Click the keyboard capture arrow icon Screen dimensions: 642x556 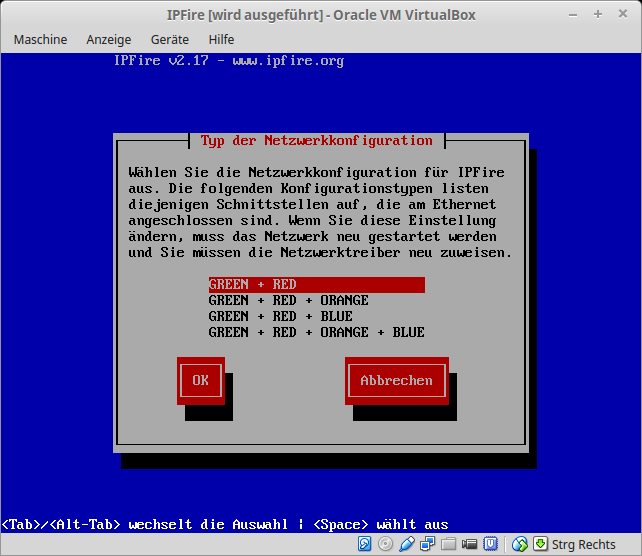540,544
